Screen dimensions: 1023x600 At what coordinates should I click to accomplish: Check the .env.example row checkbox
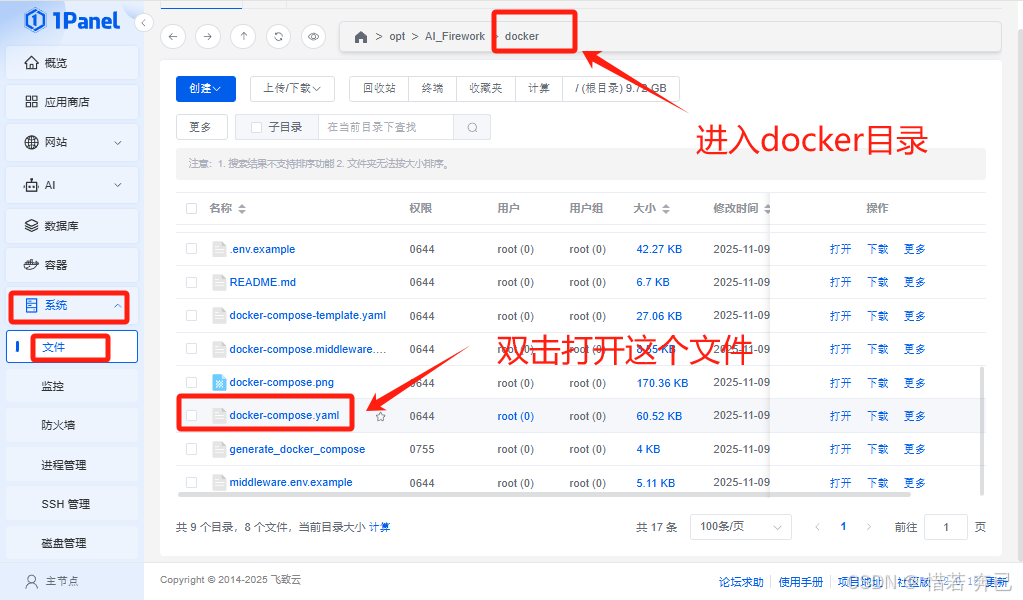(x=191, y=248)
